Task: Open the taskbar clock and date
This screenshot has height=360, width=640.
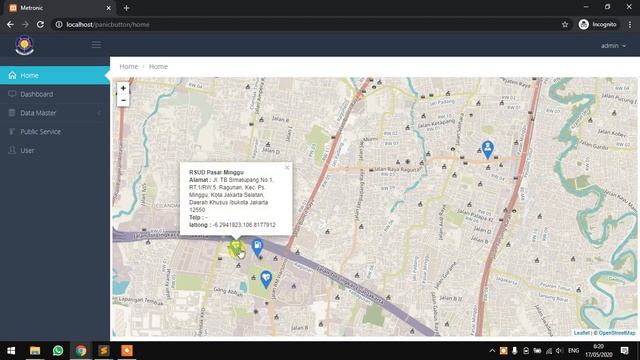Action: pyautogui.click(x=599, y=351)
